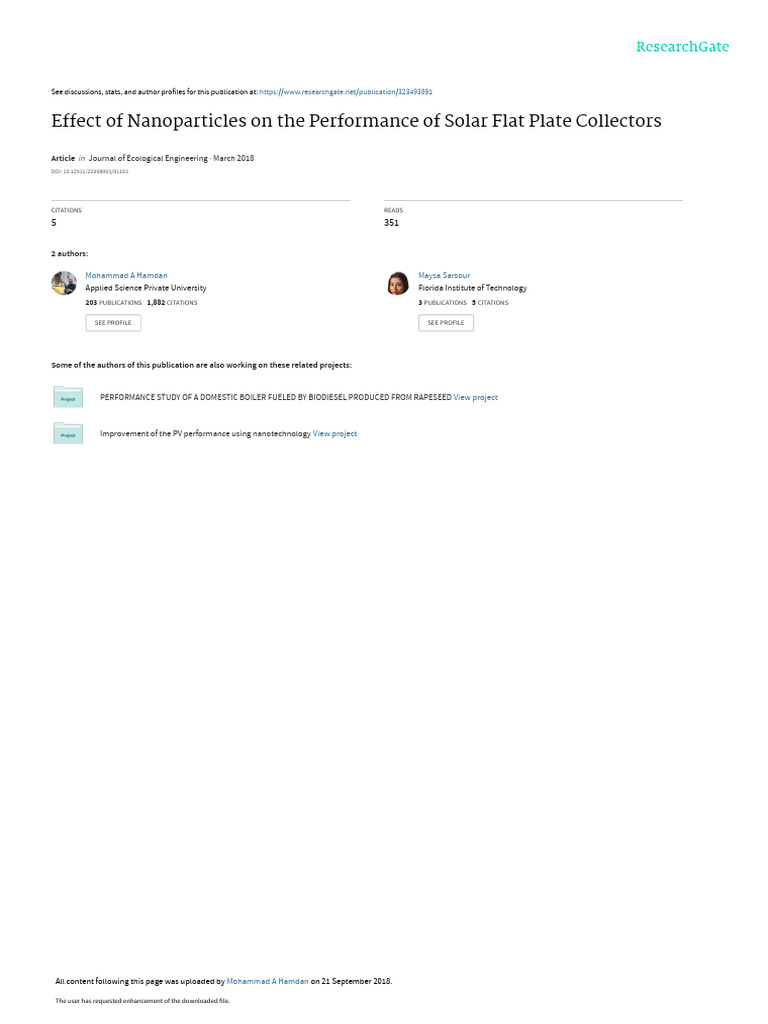The width and height of the screenshot is (768, 1024).
Task: Click Applied Science Private University affiliation
Action: 146,288
